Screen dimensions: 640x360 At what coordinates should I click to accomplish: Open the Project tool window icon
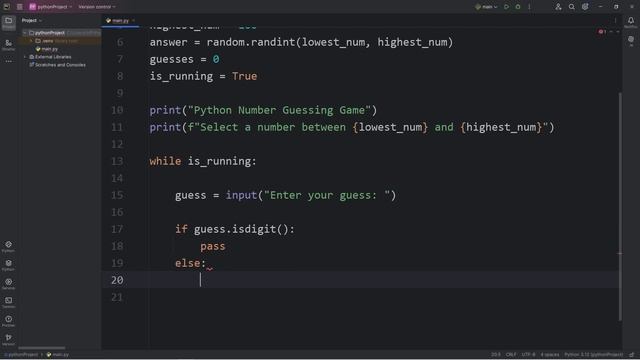9,22
